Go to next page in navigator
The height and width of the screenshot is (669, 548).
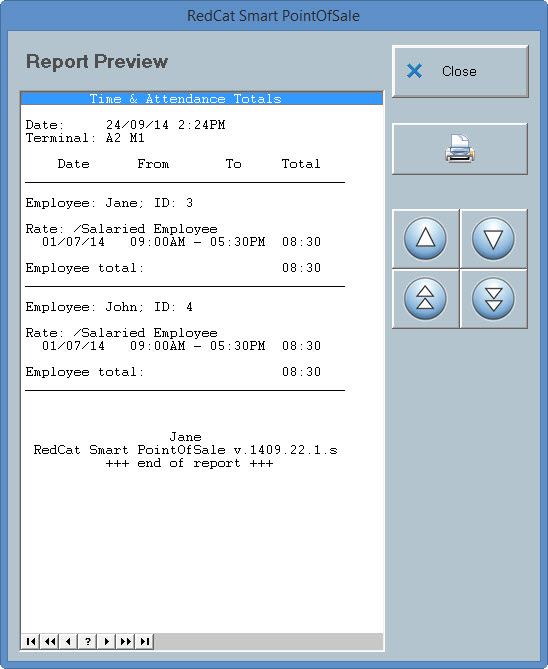point(107,641)
